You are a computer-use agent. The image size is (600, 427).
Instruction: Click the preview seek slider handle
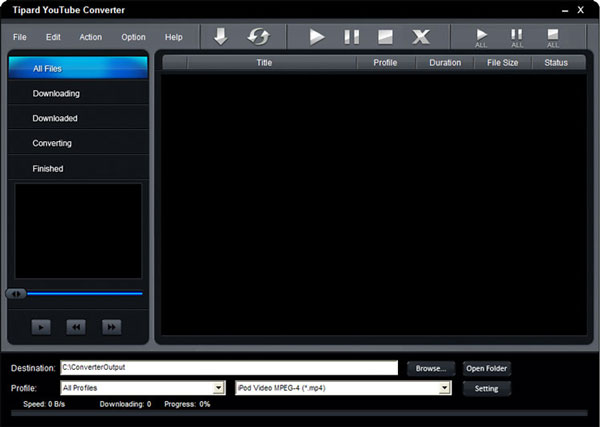tap(16, 293)
